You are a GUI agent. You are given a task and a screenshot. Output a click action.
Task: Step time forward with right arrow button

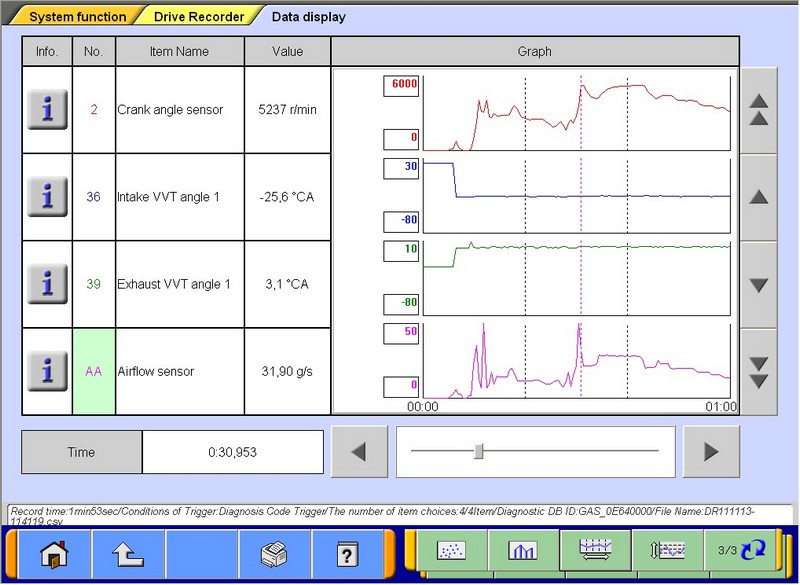click(711, 452)
